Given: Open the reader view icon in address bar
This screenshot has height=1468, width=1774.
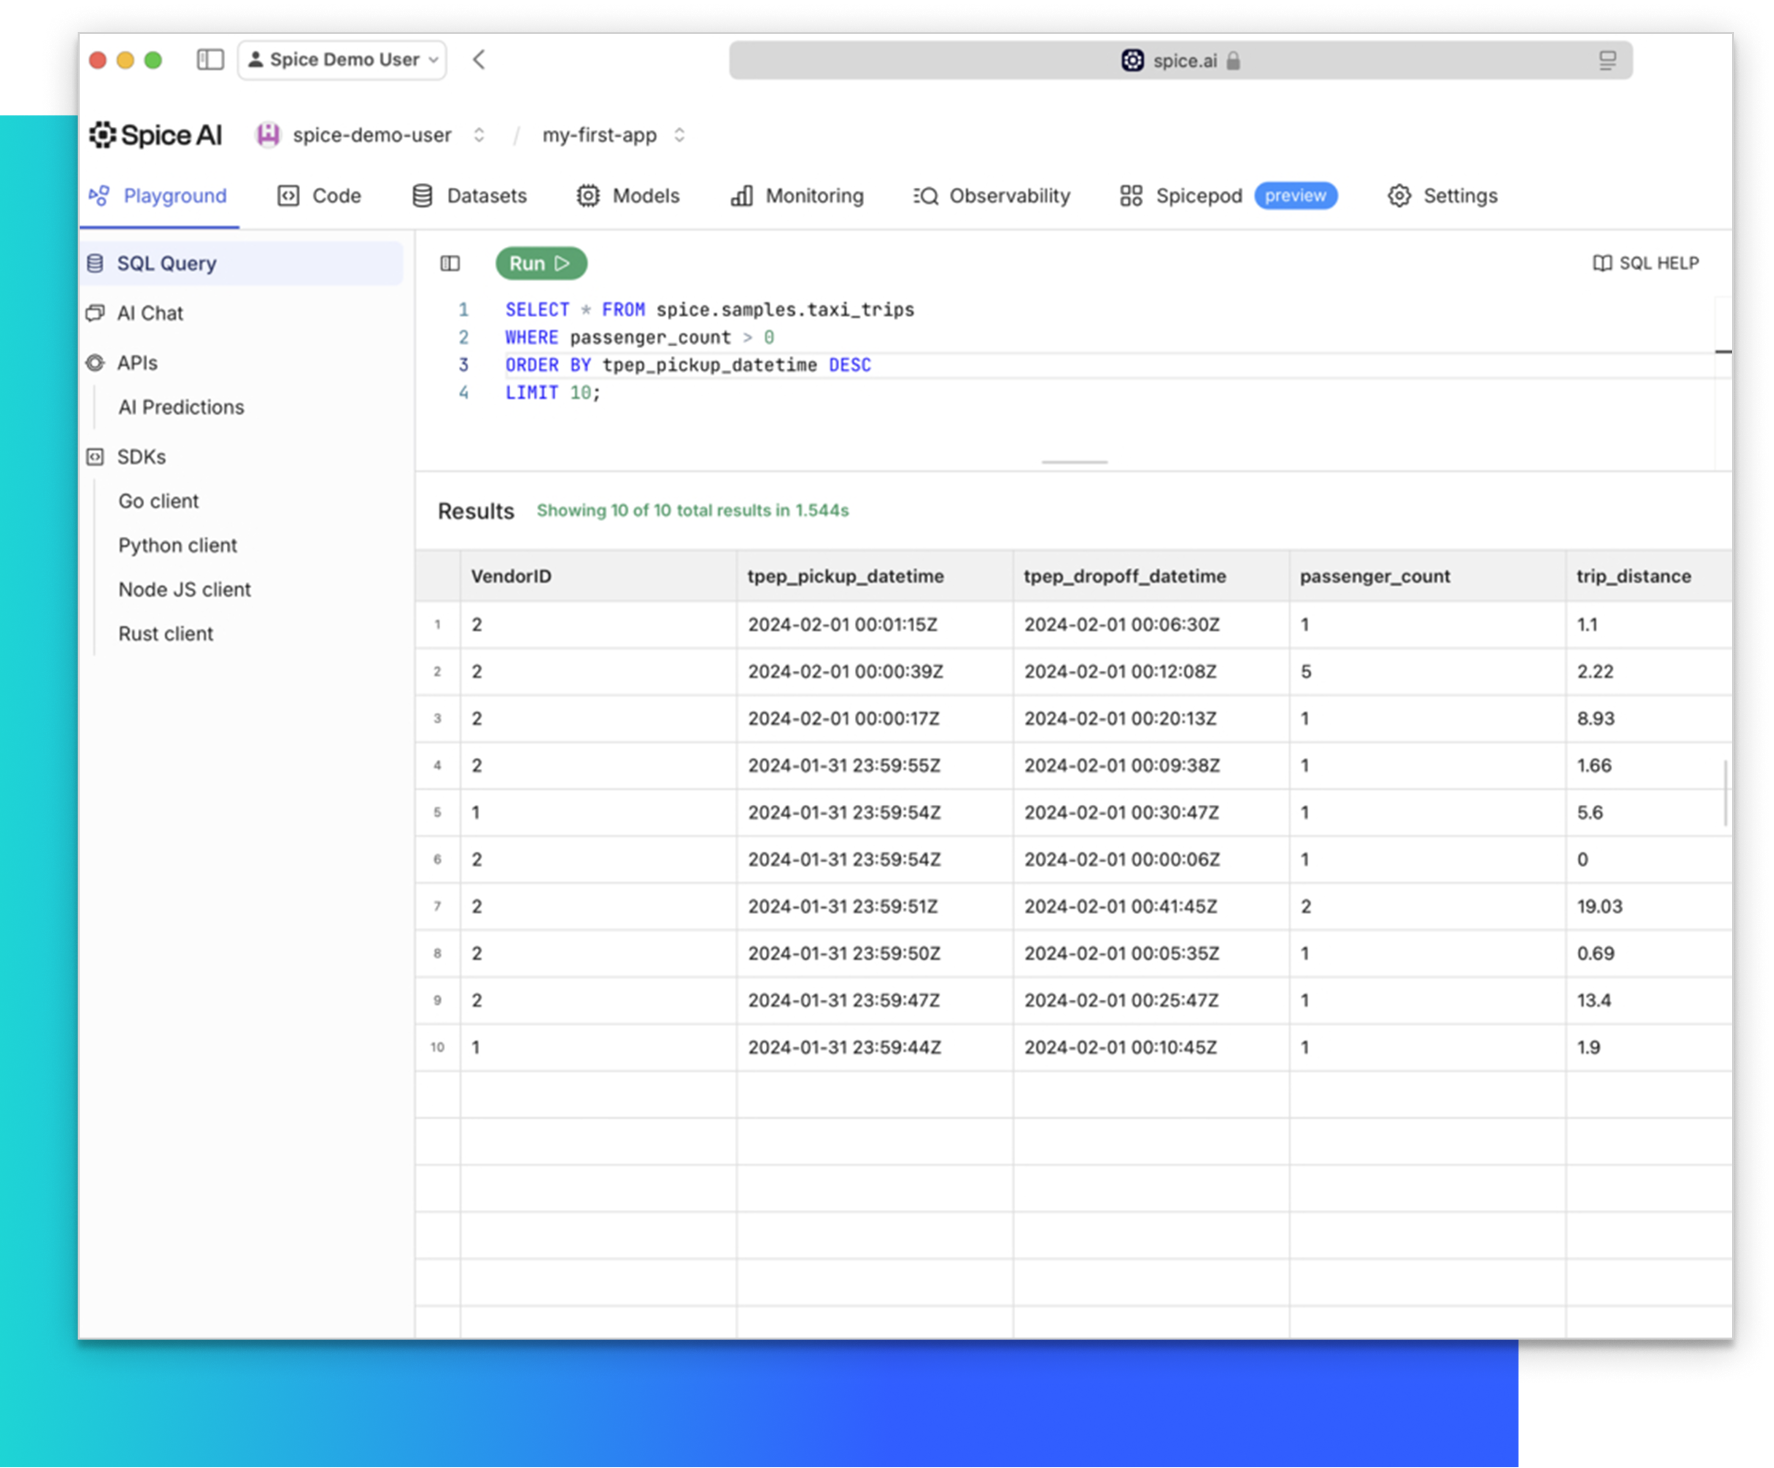Looking at the screenshot, I should pyautogui.click(x=1607, y=61).
